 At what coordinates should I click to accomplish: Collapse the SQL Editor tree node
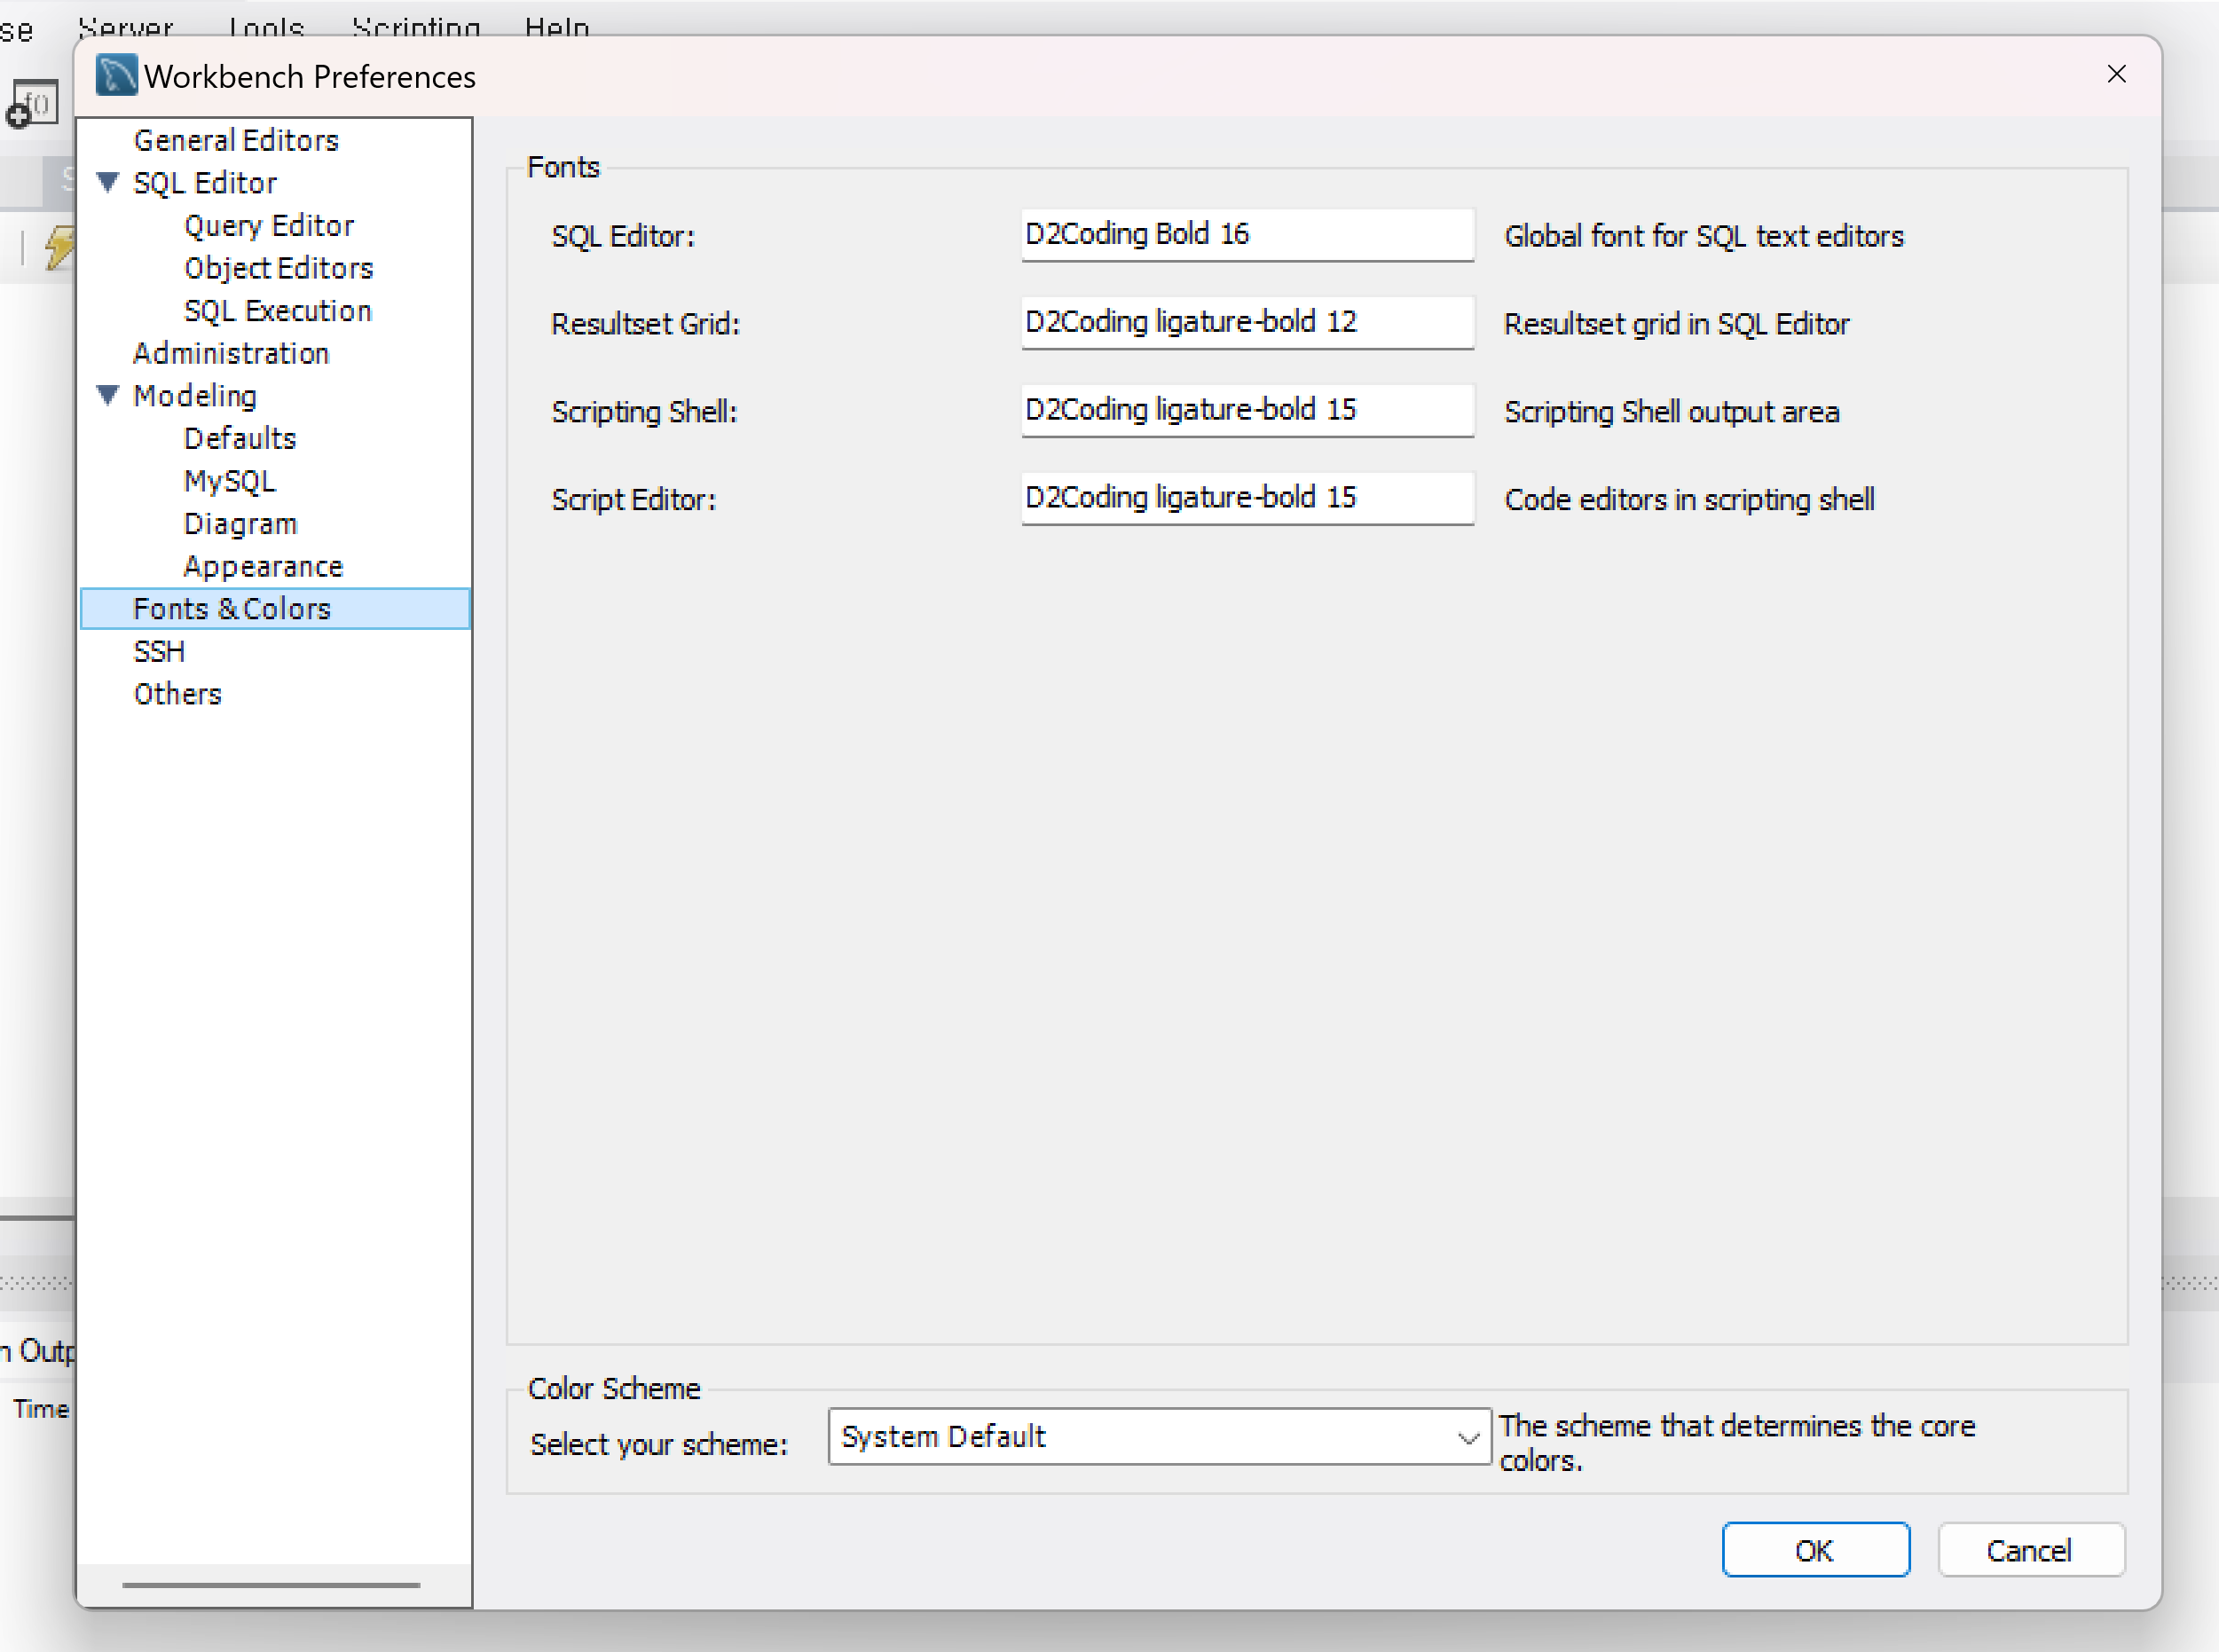(x=108, y=182)
